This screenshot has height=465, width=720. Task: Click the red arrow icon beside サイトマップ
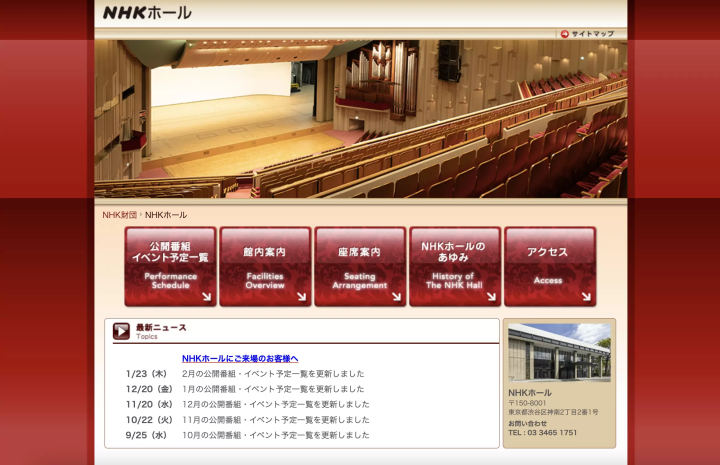coord(564,34)
